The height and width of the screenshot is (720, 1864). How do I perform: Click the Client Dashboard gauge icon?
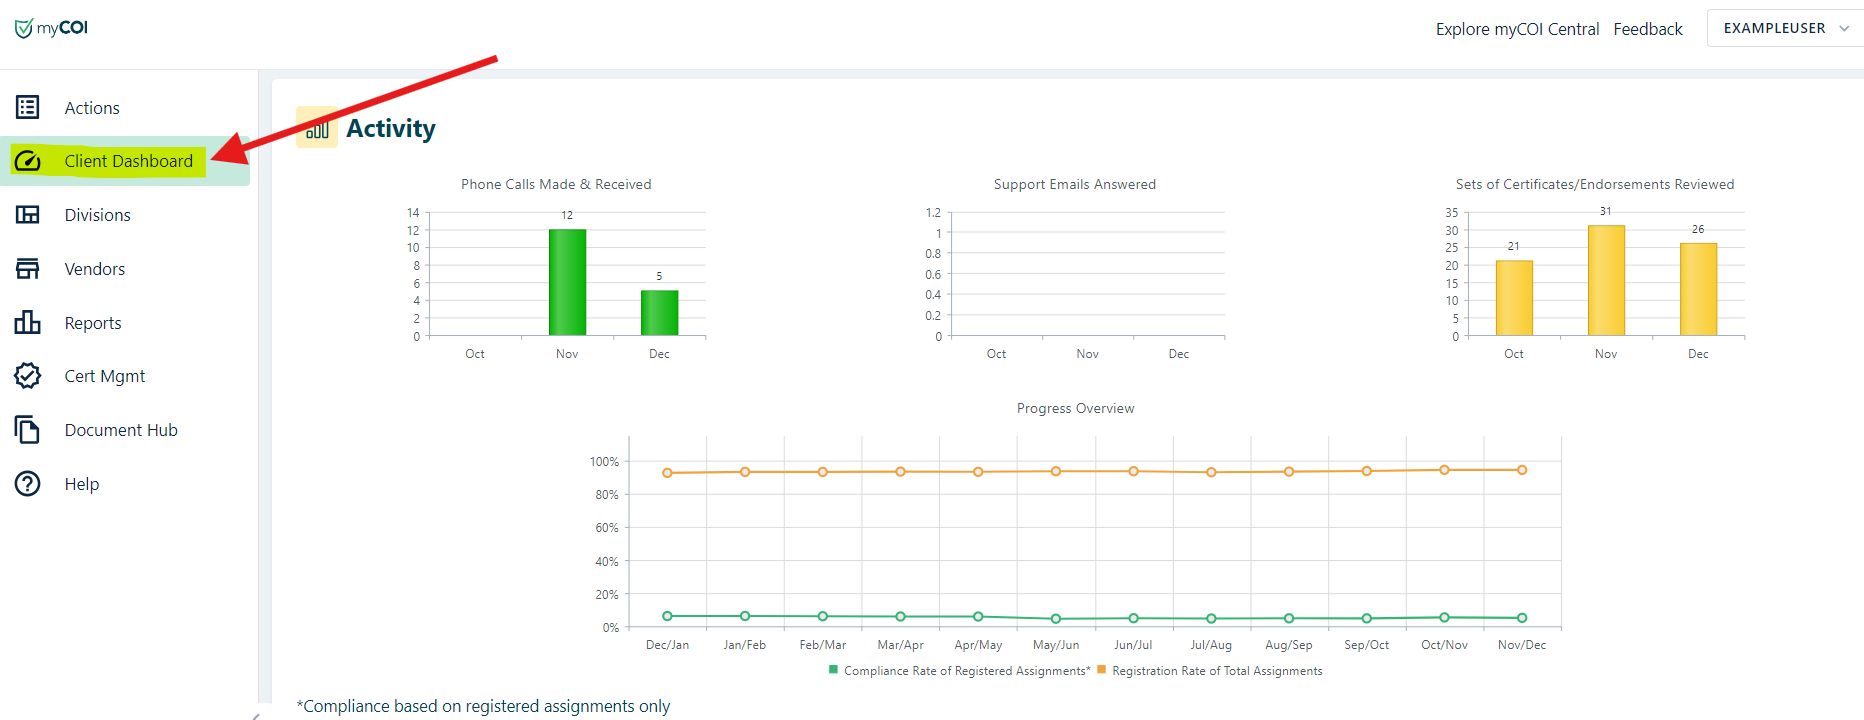pyautogui.click(x=28, y=161)
